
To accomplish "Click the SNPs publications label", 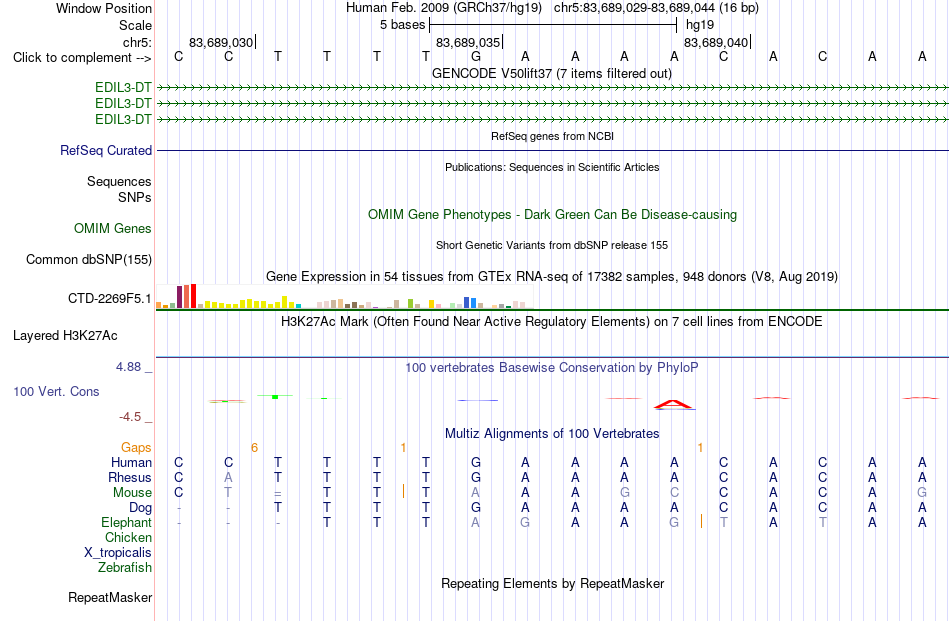I will (x=135, y=197).
